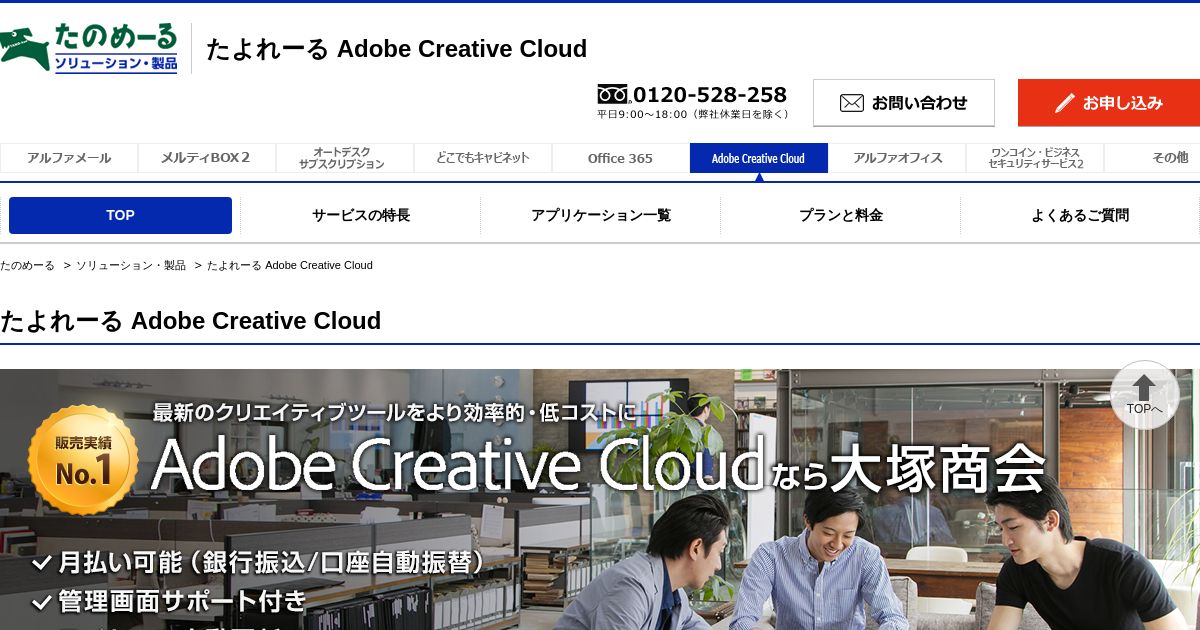The width and height of the screenshot is (1200, 630).
Task: Click the 管理画面サポート付き banner line
Action: click(x=169, y=602)
